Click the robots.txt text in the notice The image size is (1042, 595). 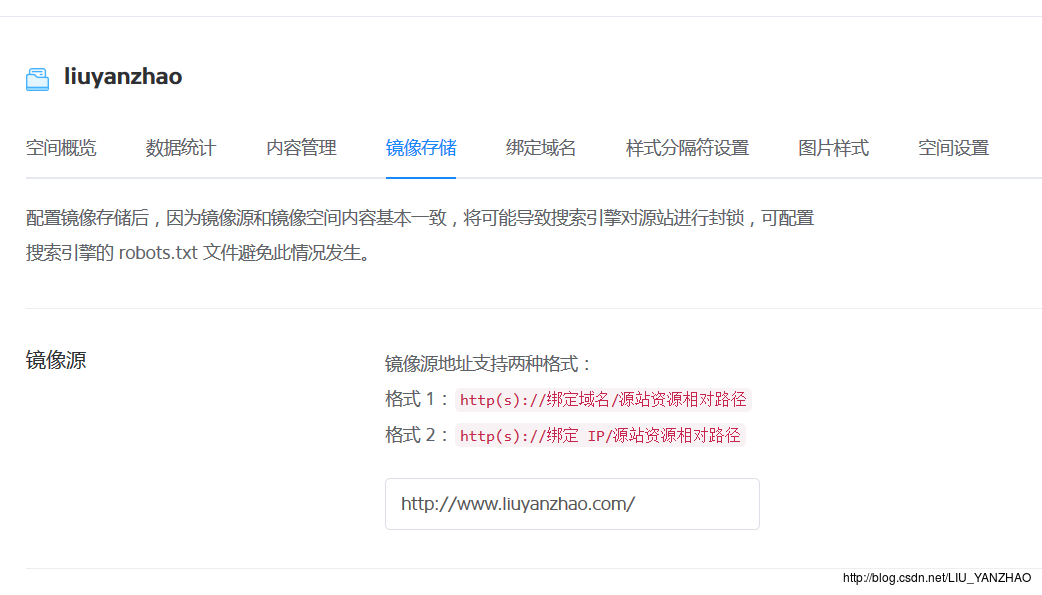point(158,253)
